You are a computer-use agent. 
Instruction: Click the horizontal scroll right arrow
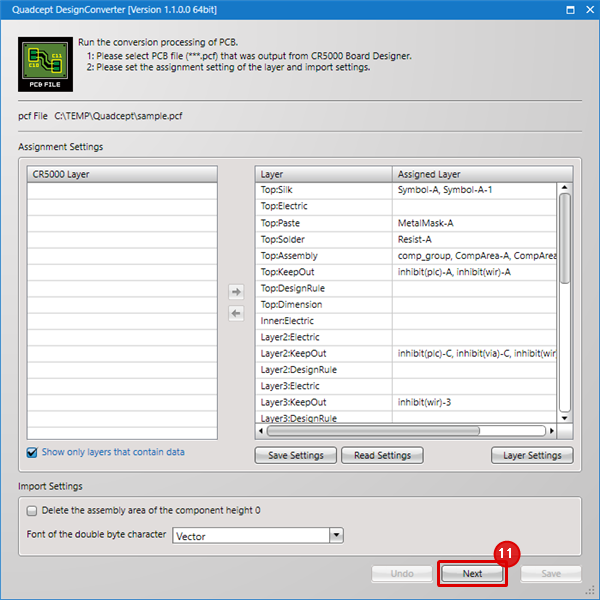(551, 431)
